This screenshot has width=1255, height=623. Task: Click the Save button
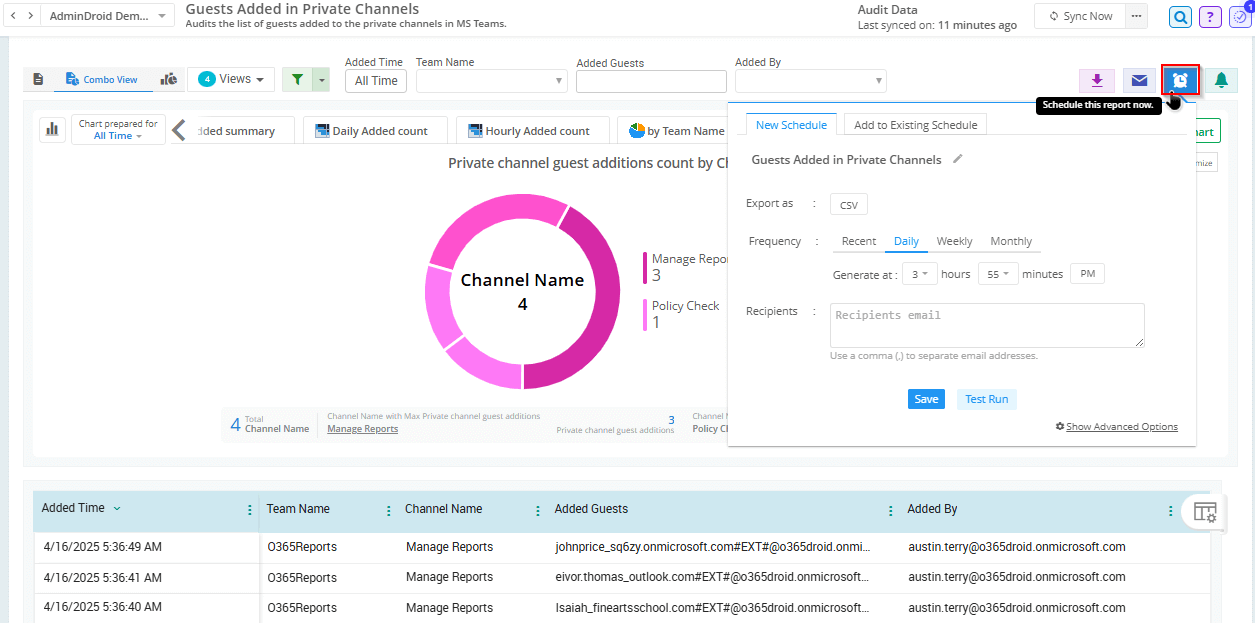(x=926, y=399)
